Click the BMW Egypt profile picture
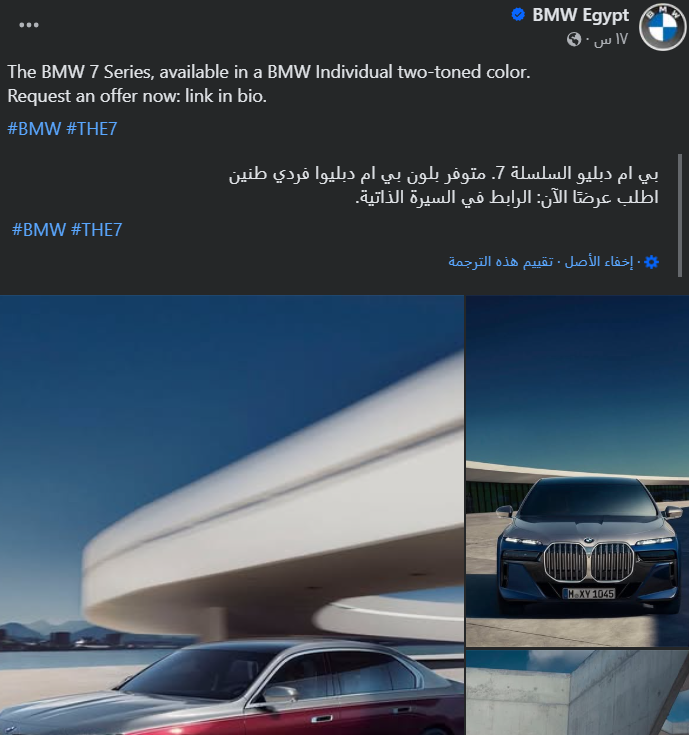Image resolution: width=689 pixels, height=735 pixels. tap(662, 27)
